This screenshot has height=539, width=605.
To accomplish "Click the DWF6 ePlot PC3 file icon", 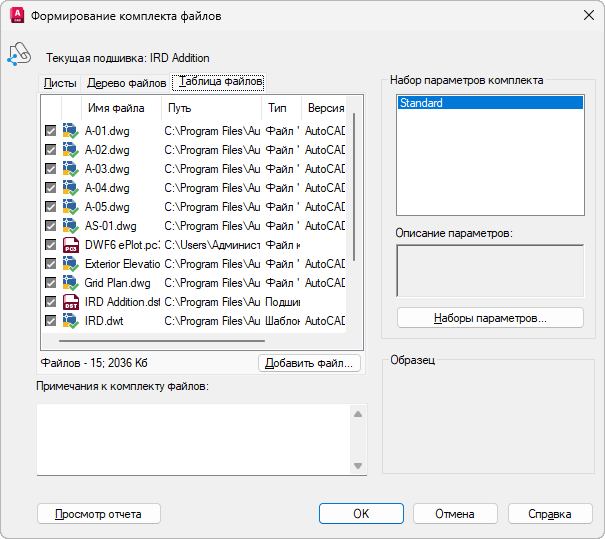I will [70, 245].
